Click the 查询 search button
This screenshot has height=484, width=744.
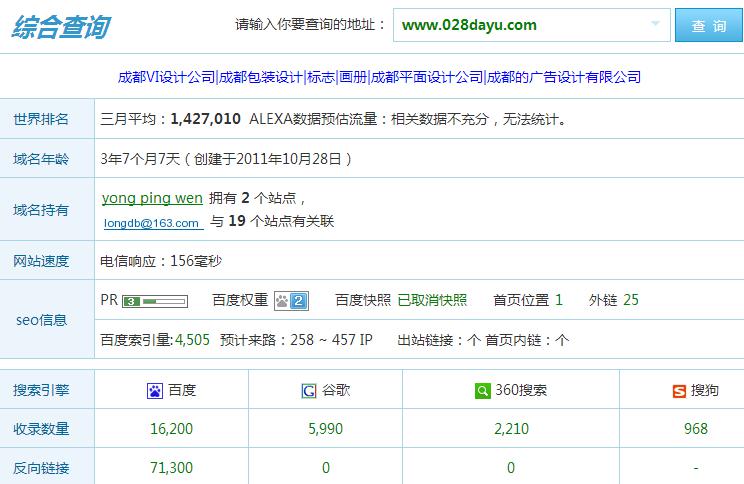click(709, 26)
